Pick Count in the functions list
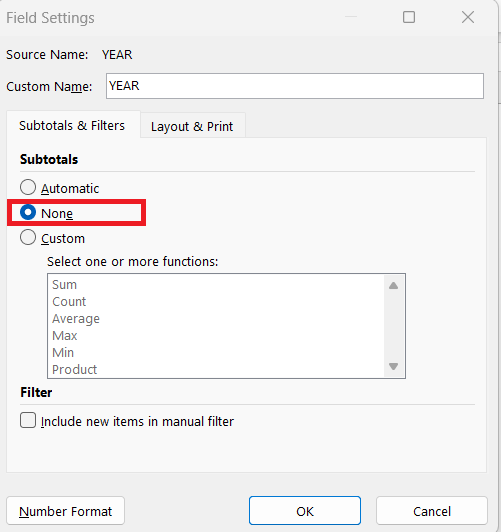Viewport: 501px width, 532px height. point(69,302)
